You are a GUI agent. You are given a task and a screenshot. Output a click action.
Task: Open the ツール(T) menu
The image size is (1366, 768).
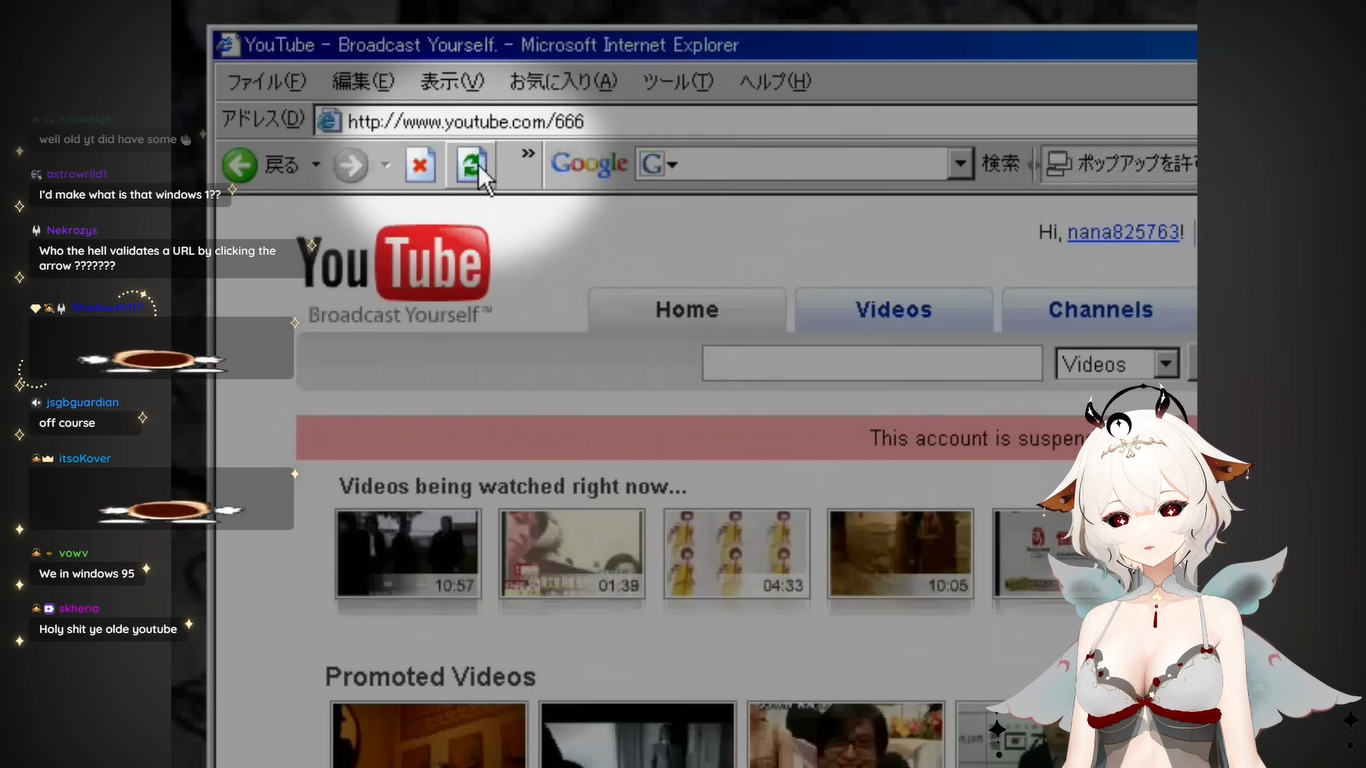pyautogui.click(x=678, y=82)
